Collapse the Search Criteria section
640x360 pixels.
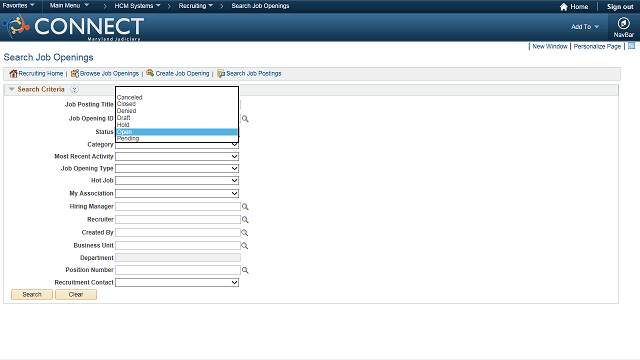(11, 89)
